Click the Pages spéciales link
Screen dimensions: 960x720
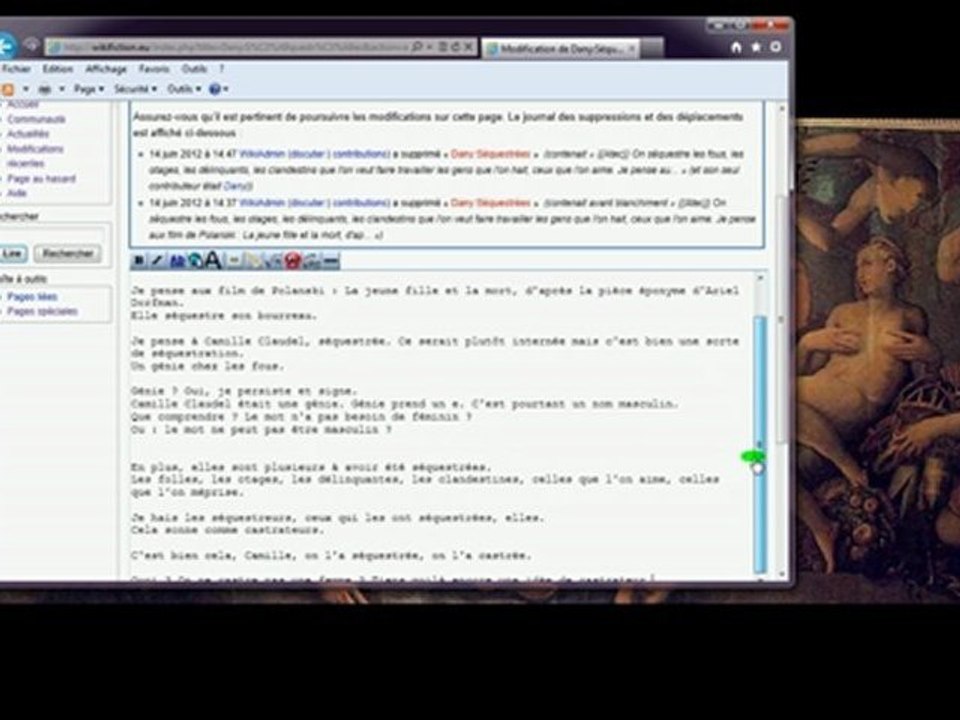pyautogui.click(x=42, y=312)
